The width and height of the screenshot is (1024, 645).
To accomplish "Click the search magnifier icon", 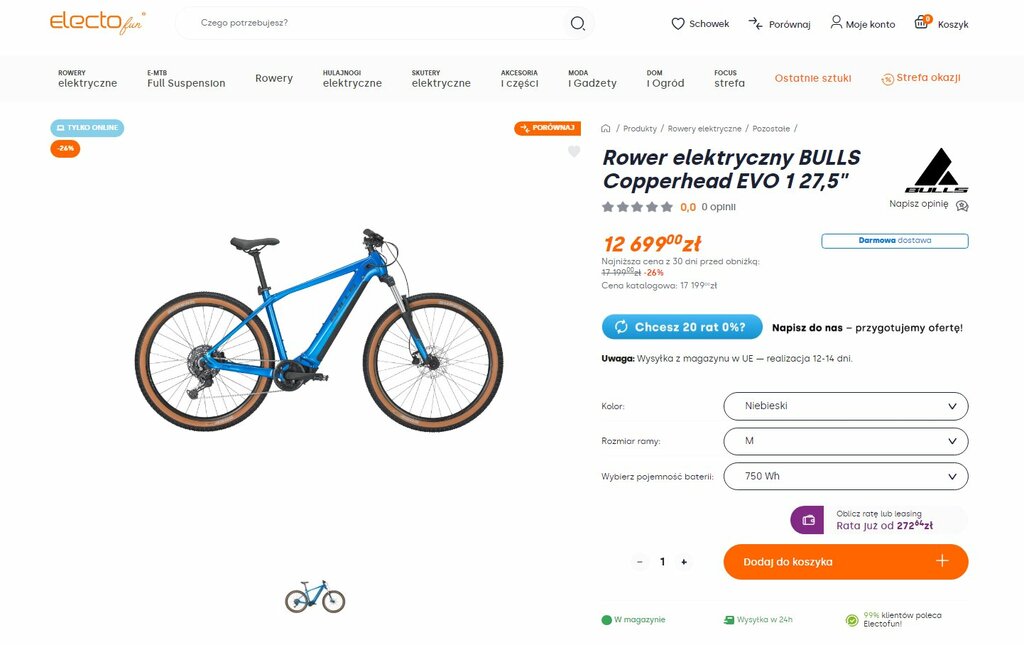I will tap(577, 24).
